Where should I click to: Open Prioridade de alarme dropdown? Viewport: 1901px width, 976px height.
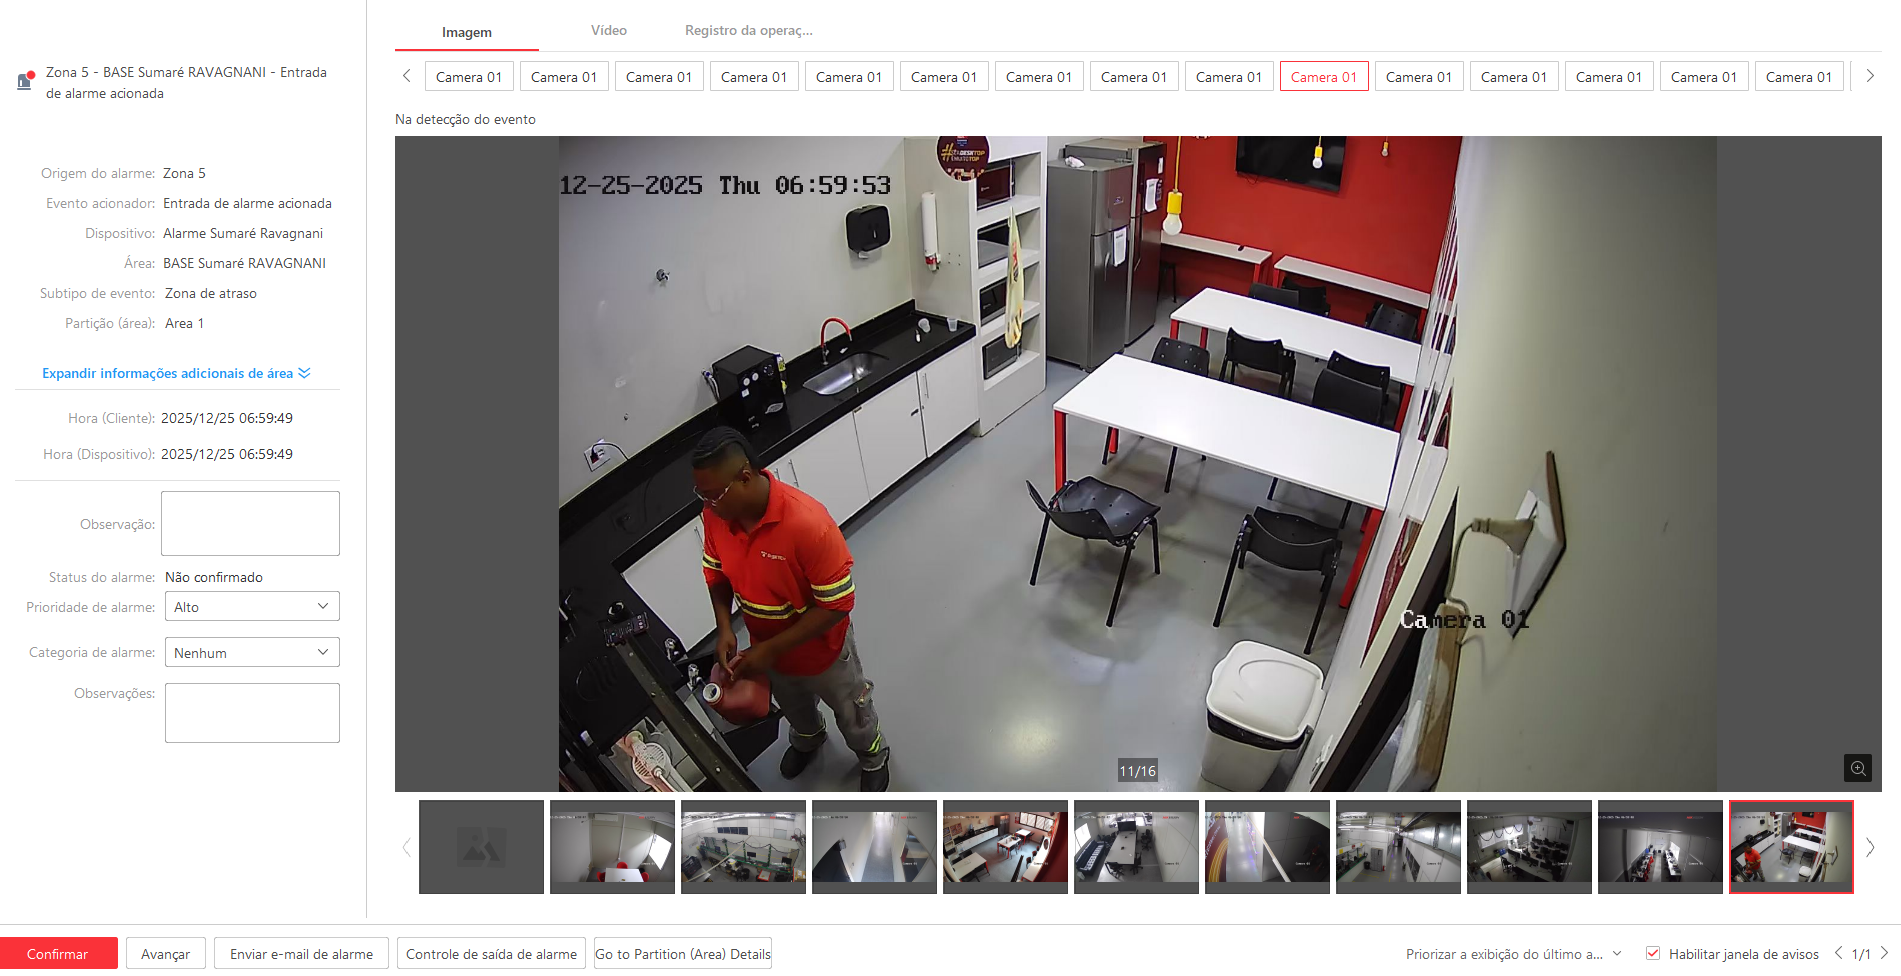252,606
